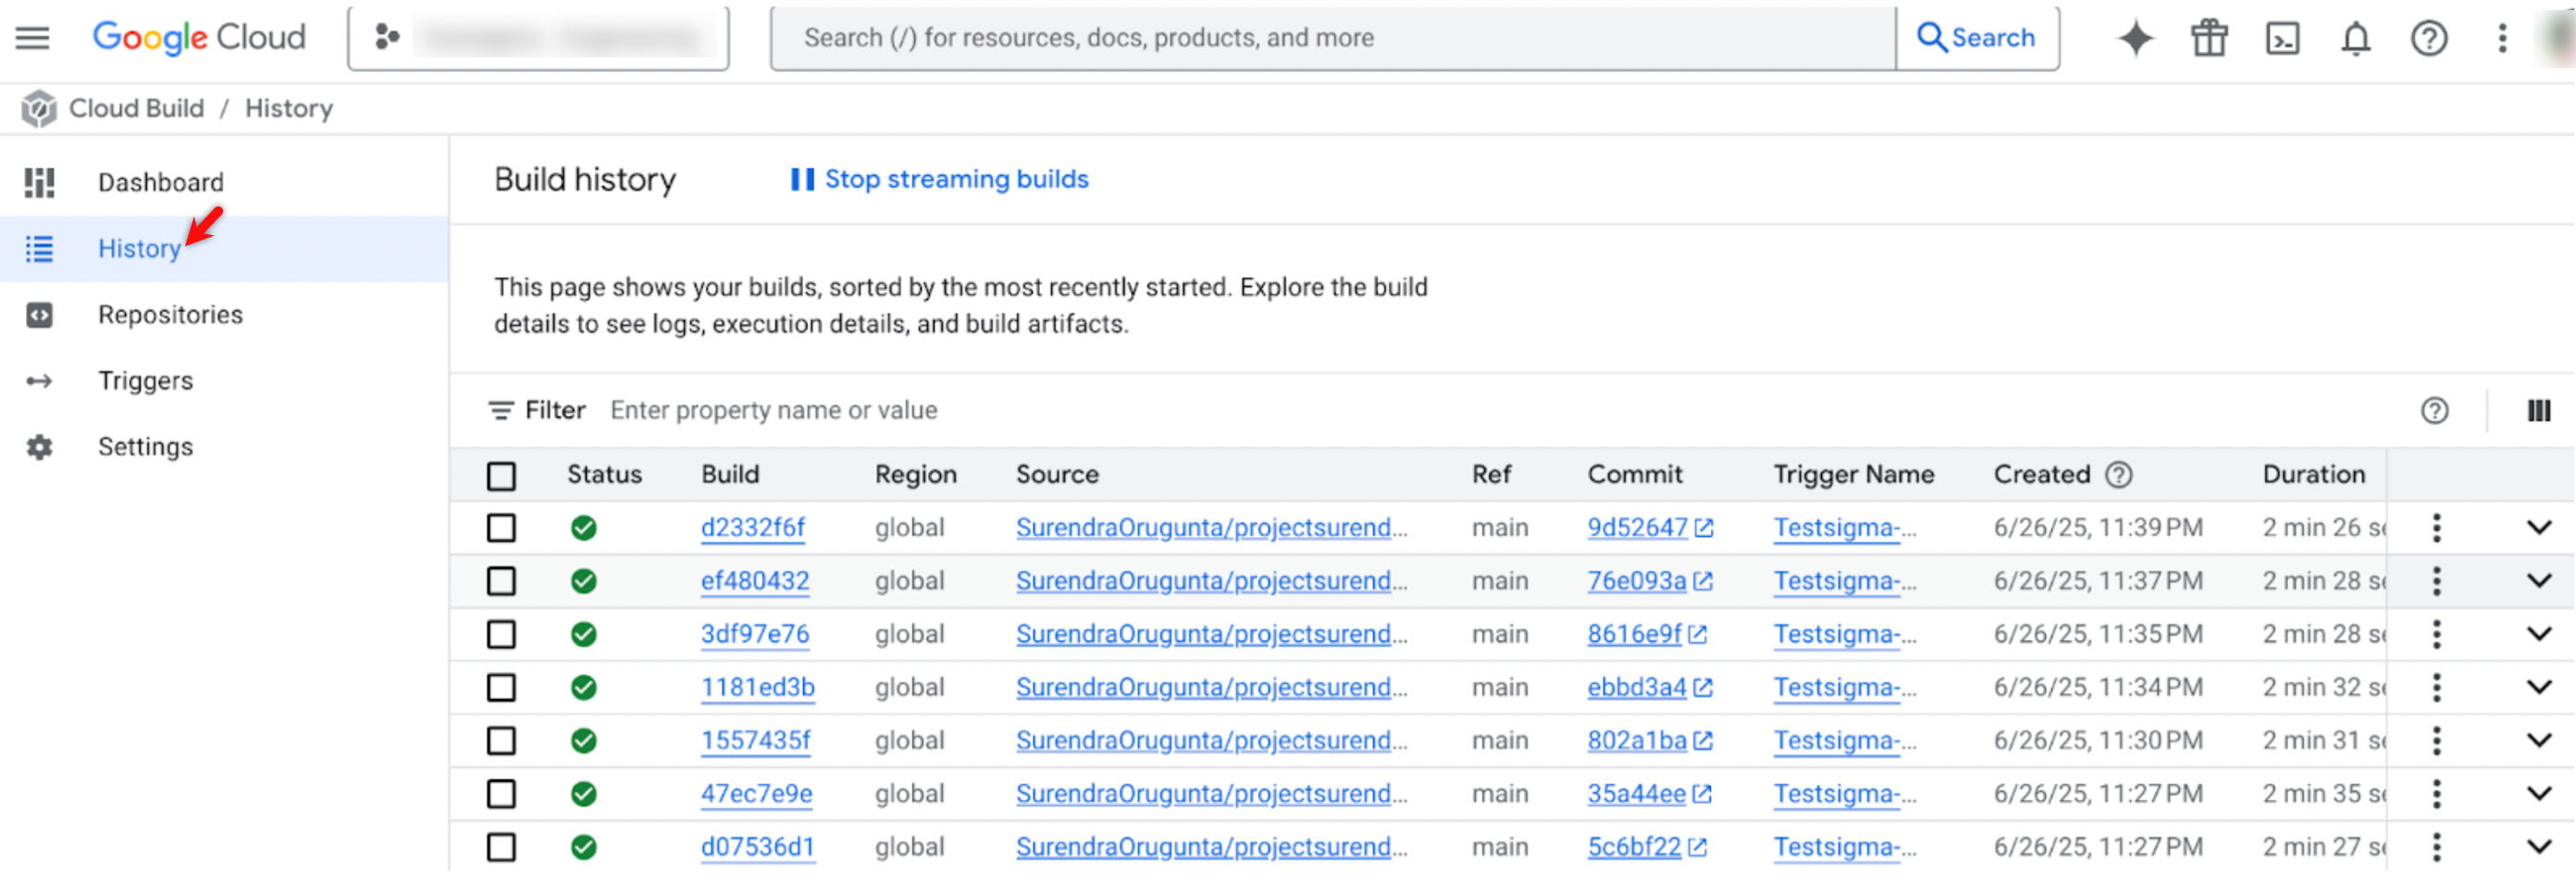This screenshot has height=885, width=2576.
Task: Open the main navigation hamburger menu
Action: [x=32, y=38]
